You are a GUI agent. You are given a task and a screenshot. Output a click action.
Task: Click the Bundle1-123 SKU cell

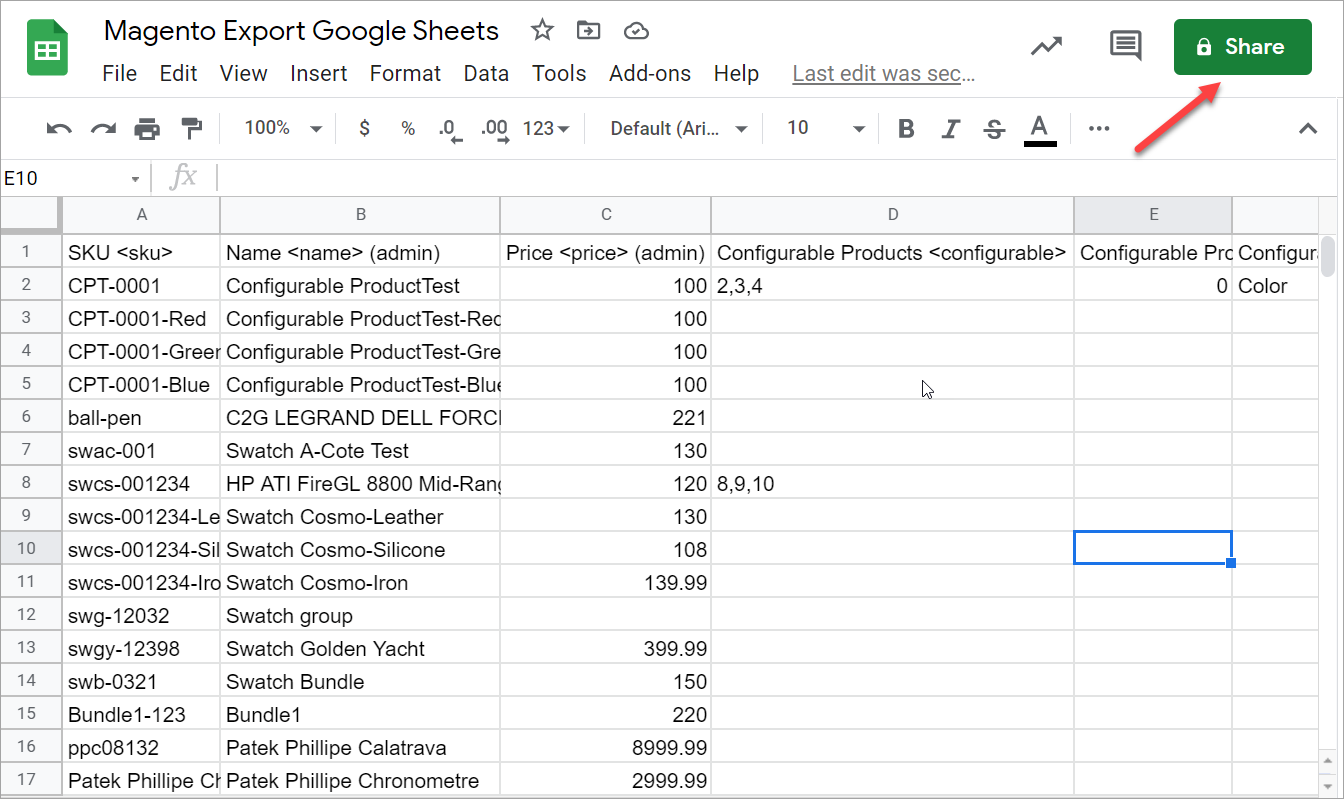141,715
